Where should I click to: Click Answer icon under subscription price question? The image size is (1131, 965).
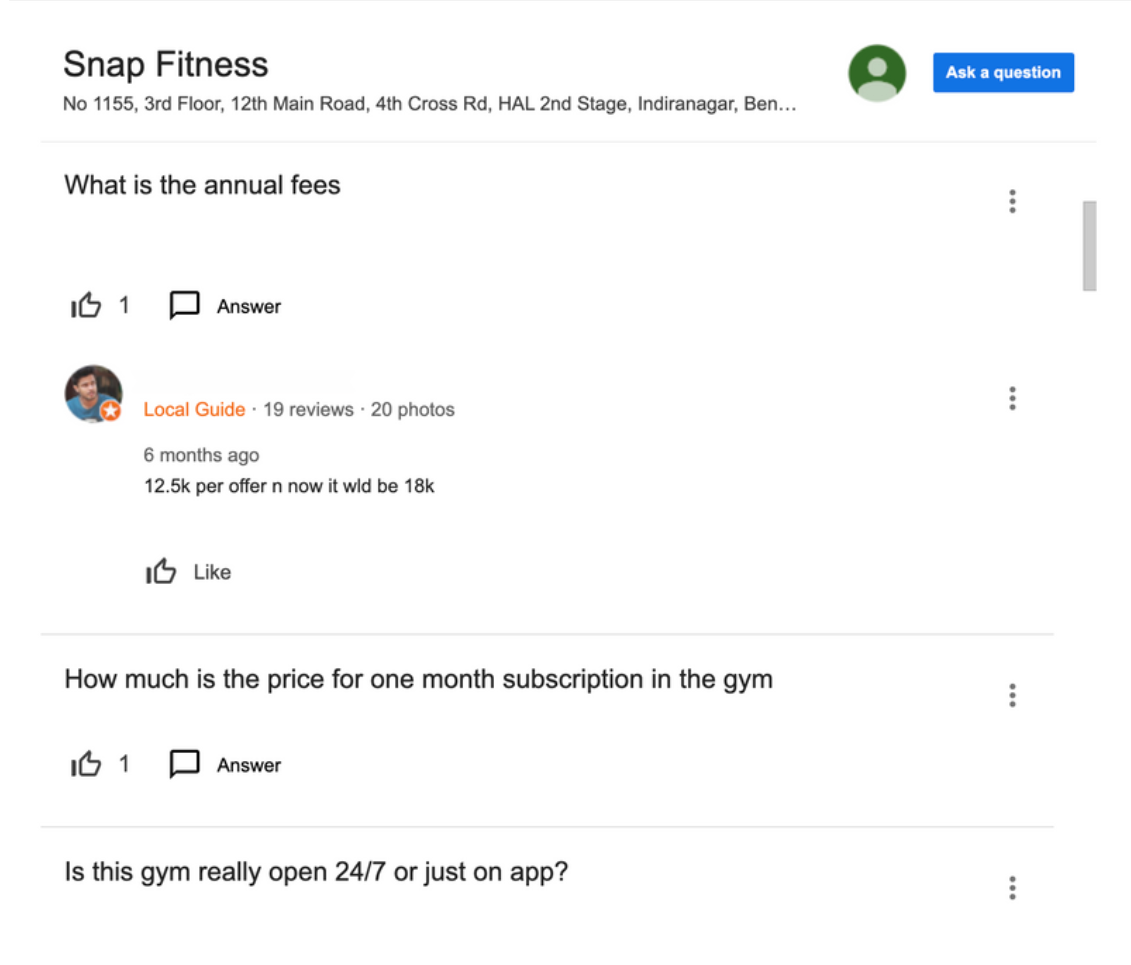pos(184,764)
